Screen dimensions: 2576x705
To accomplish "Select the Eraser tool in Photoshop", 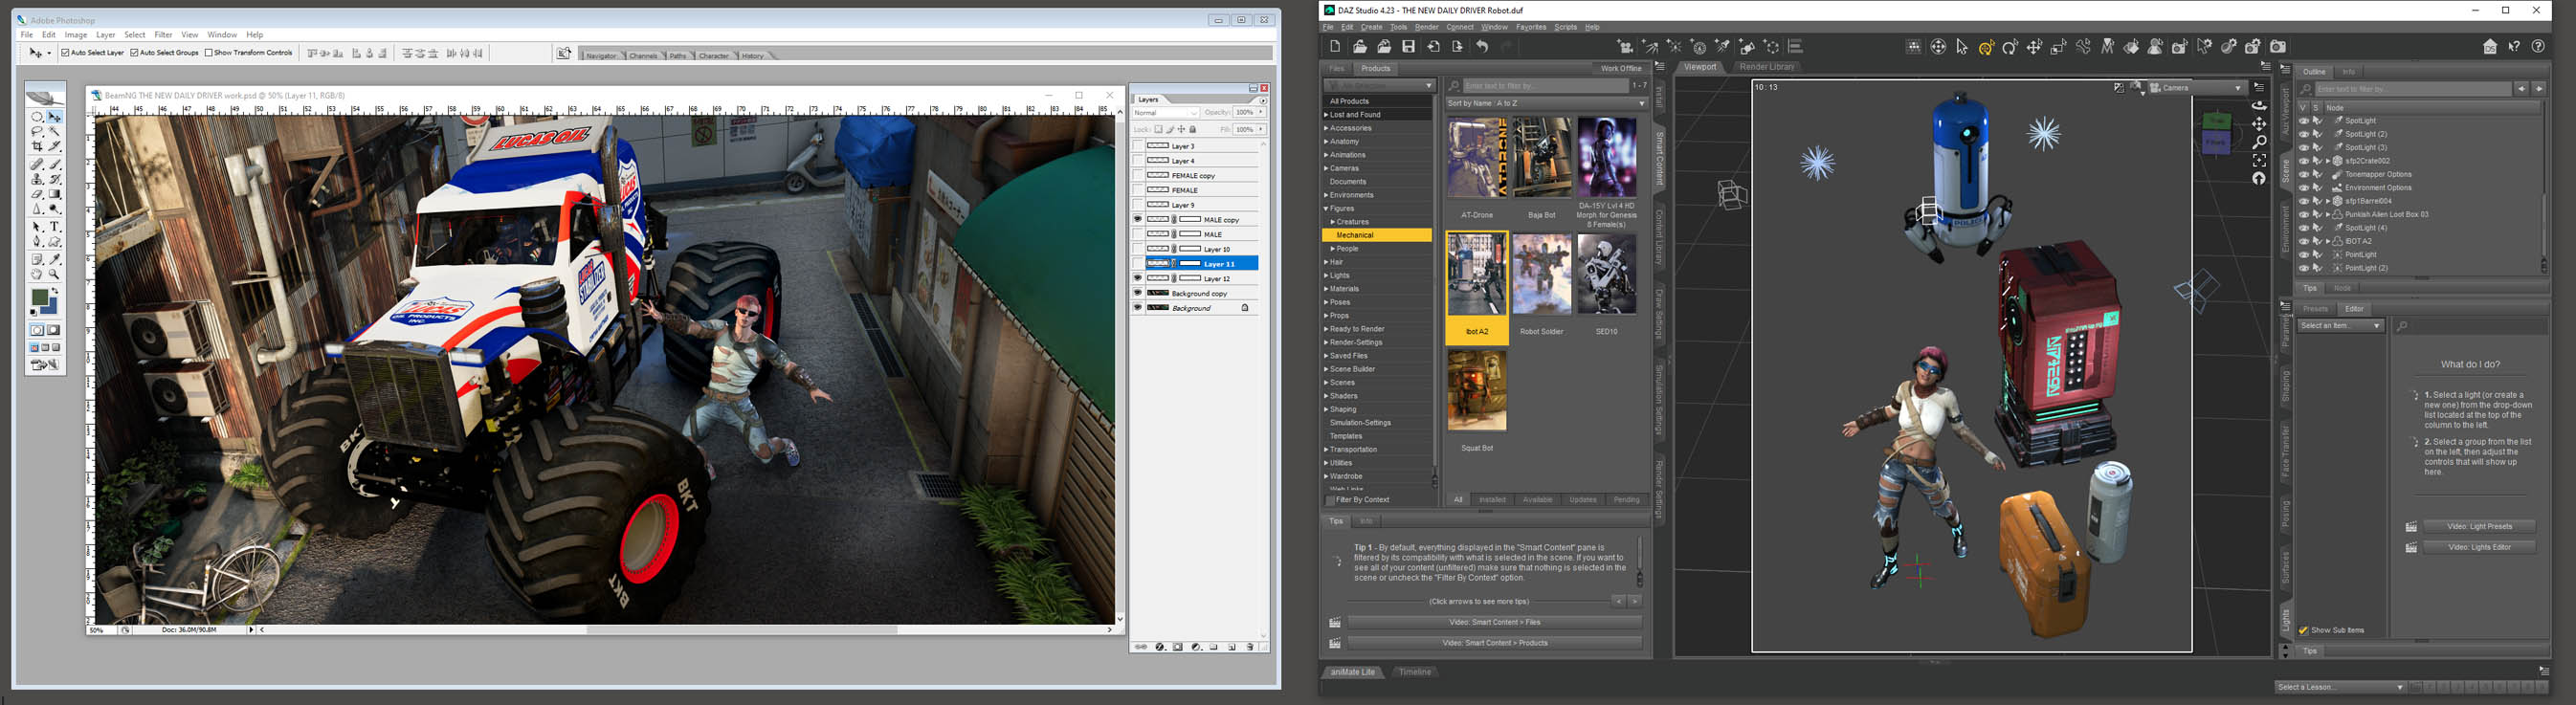I will (x=37, y=195).
